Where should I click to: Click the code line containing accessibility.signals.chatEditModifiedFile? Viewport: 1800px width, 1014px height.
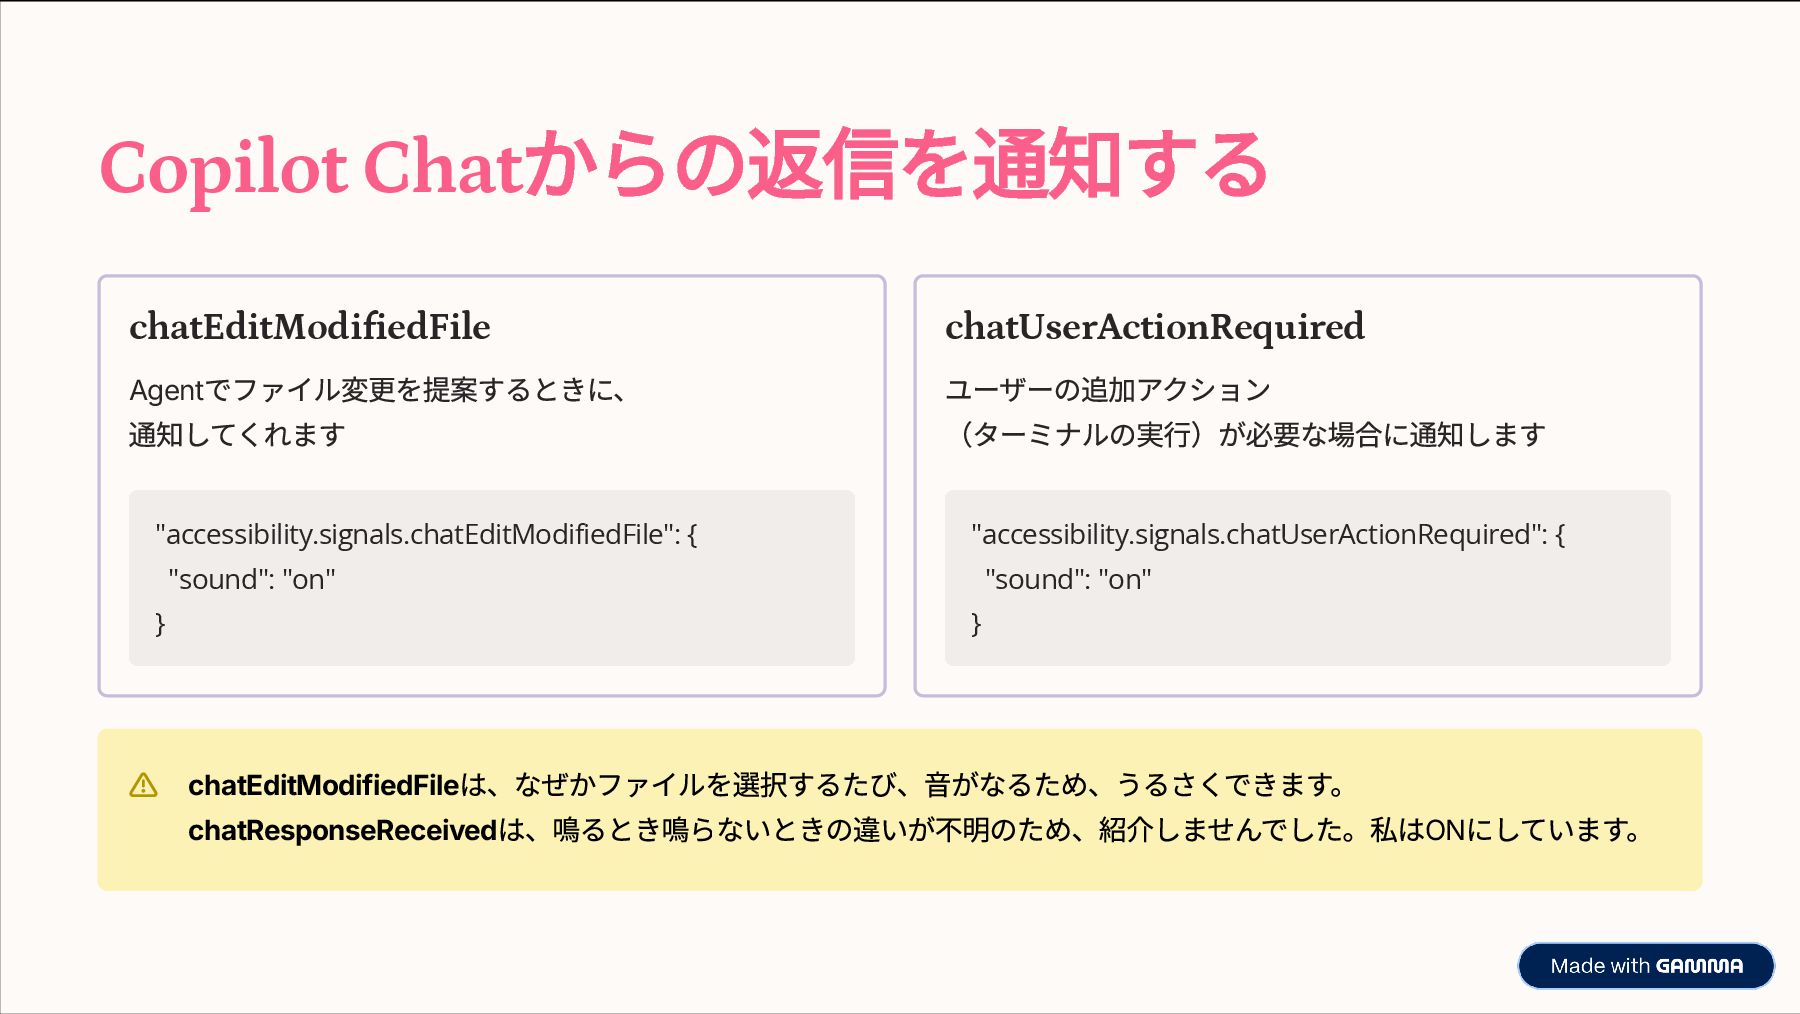[x=426, y=535]
